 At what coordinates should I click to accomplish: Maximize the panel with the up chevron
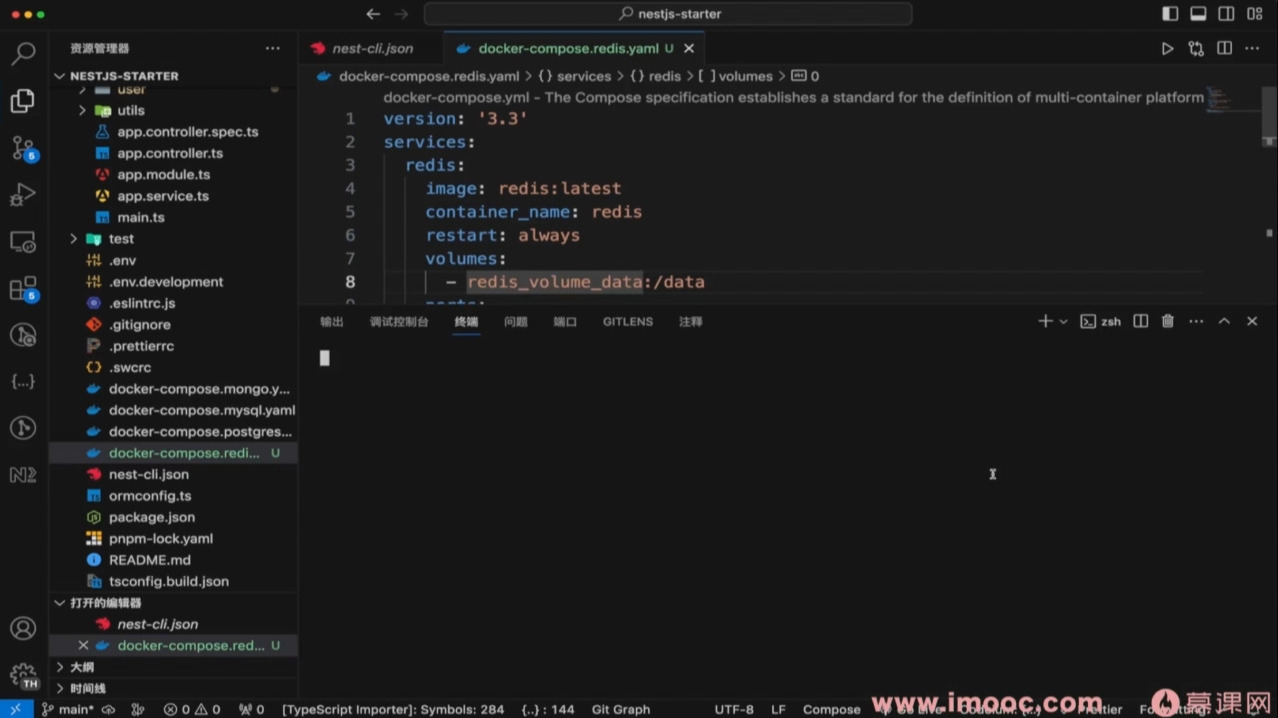(1224, 321)
